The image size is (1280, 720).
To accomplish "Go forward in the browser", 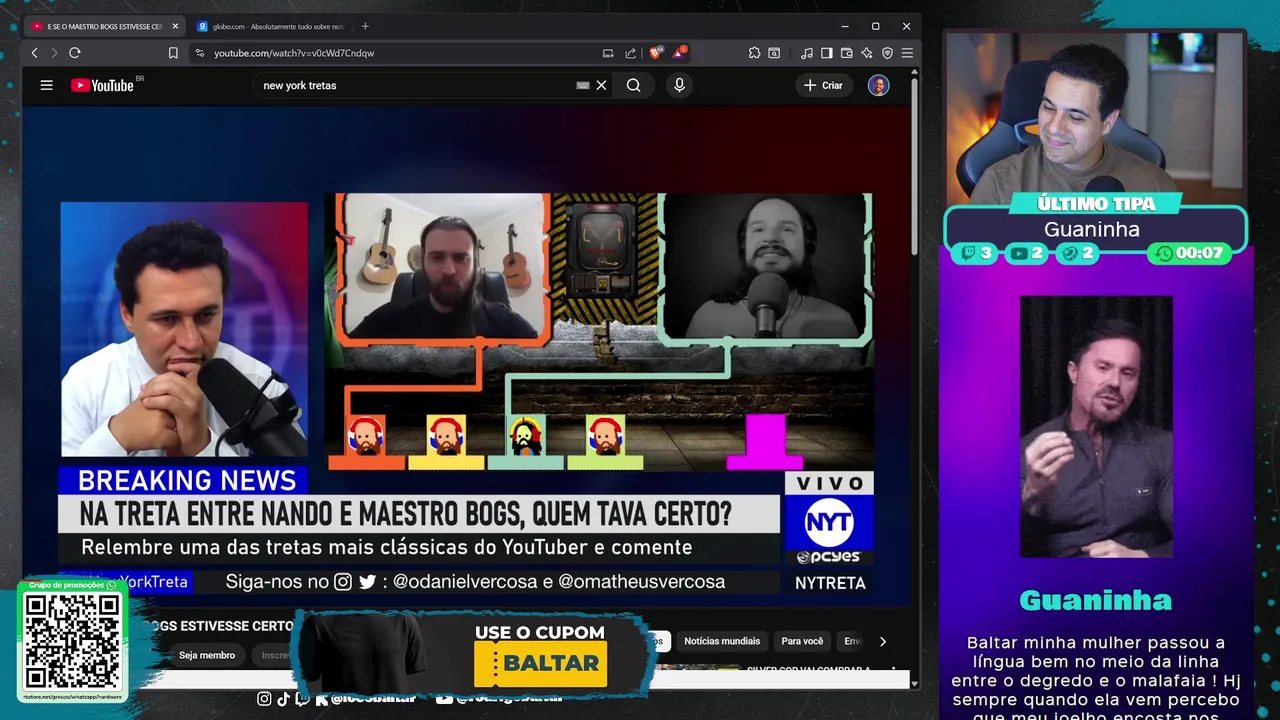I will (x=54, y=53).
